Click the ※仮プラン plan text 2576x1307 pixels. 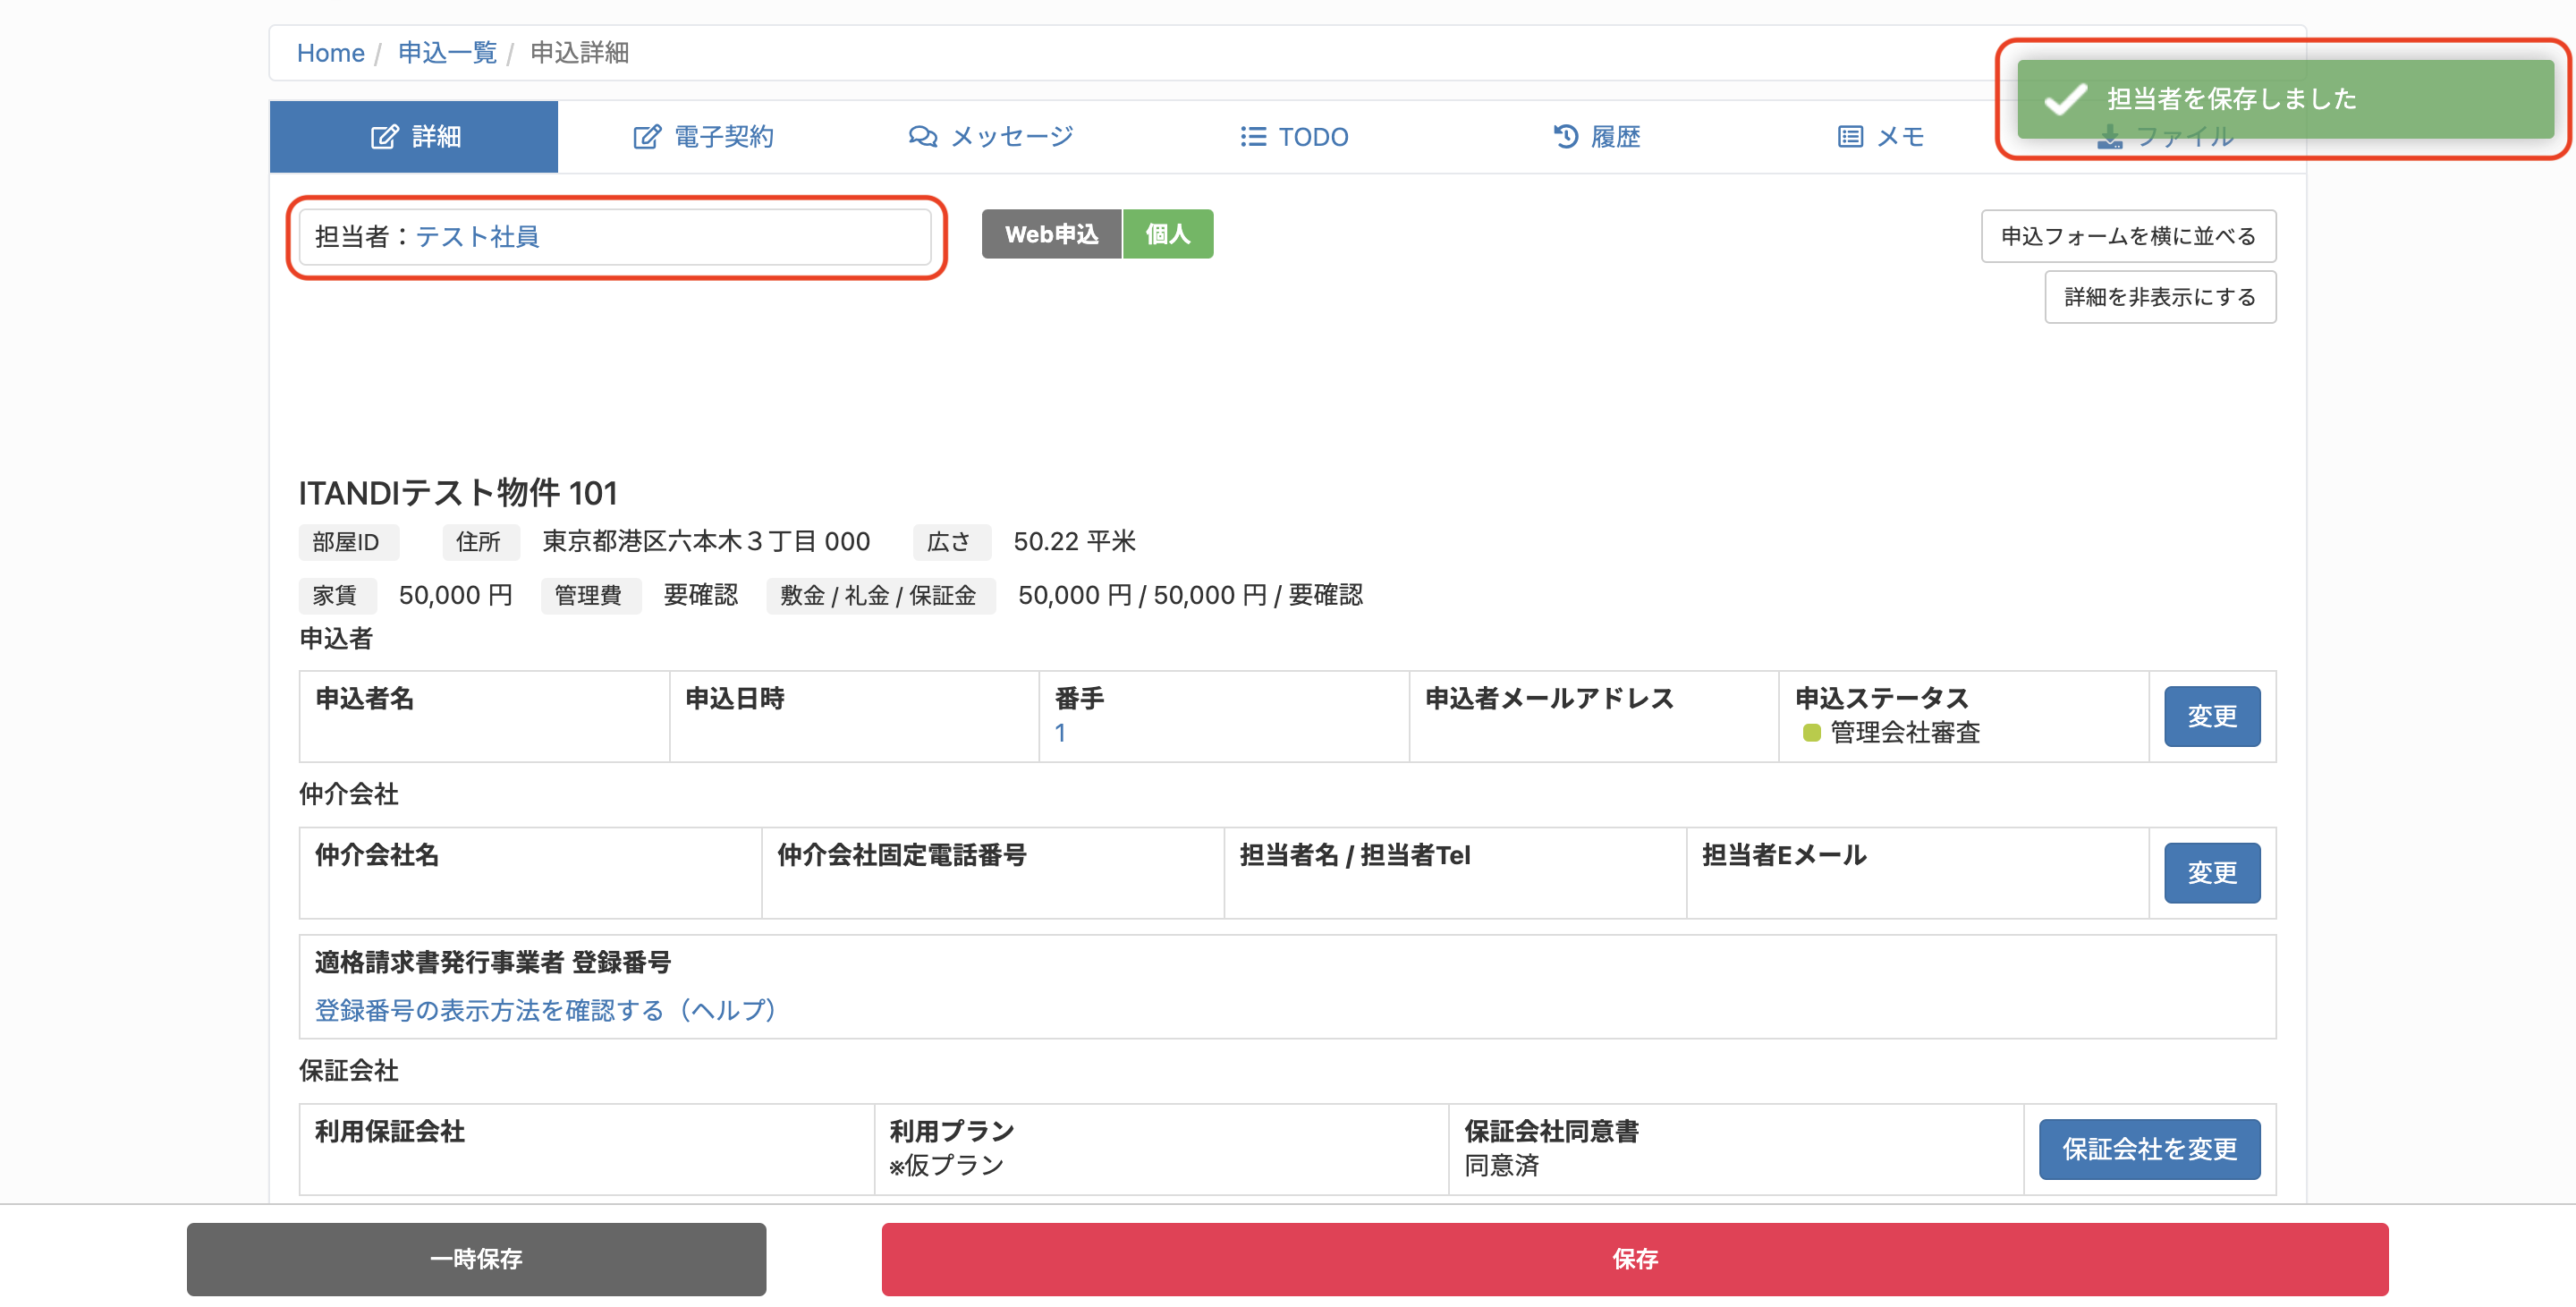946,1166
